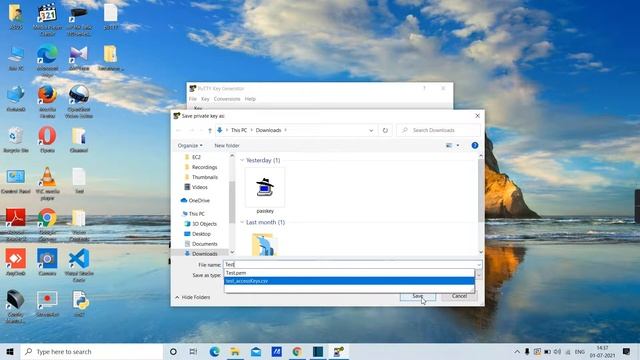Click the New folder button
This screenshot has width=640, height=360.
227,145
